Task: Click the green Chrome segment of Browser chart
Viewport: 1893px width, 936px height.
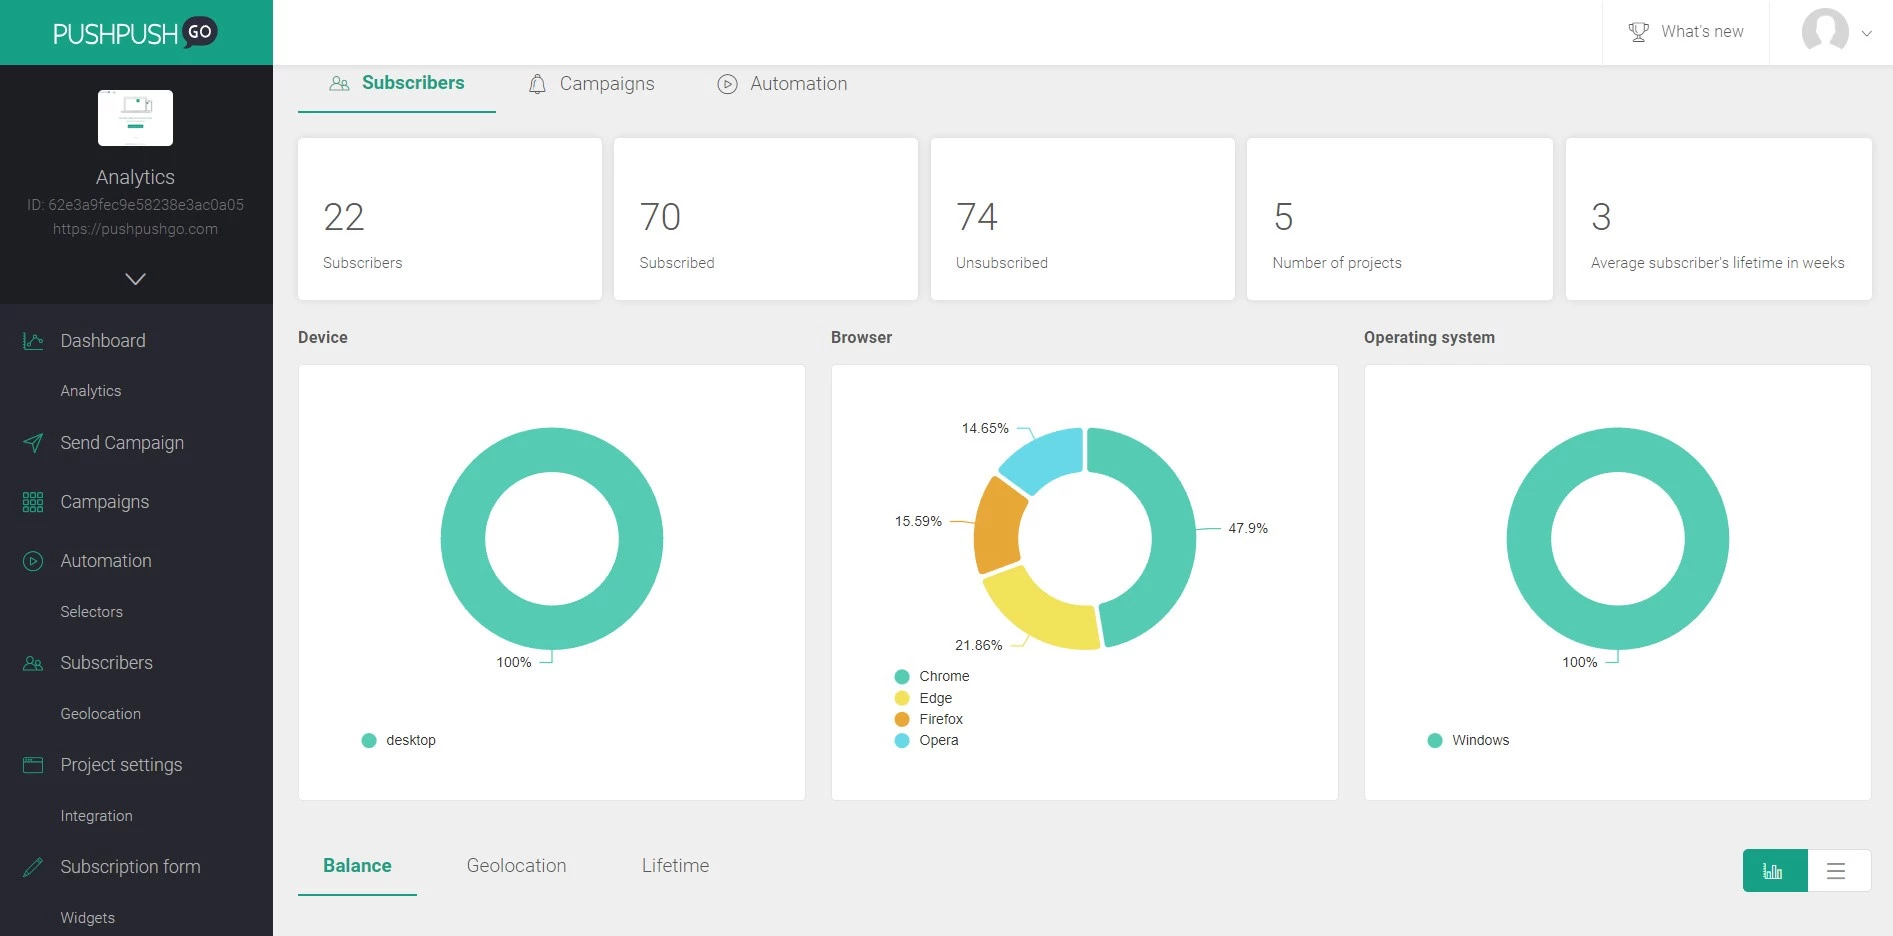Action: pyautogui.click(x=1171, y=530)
